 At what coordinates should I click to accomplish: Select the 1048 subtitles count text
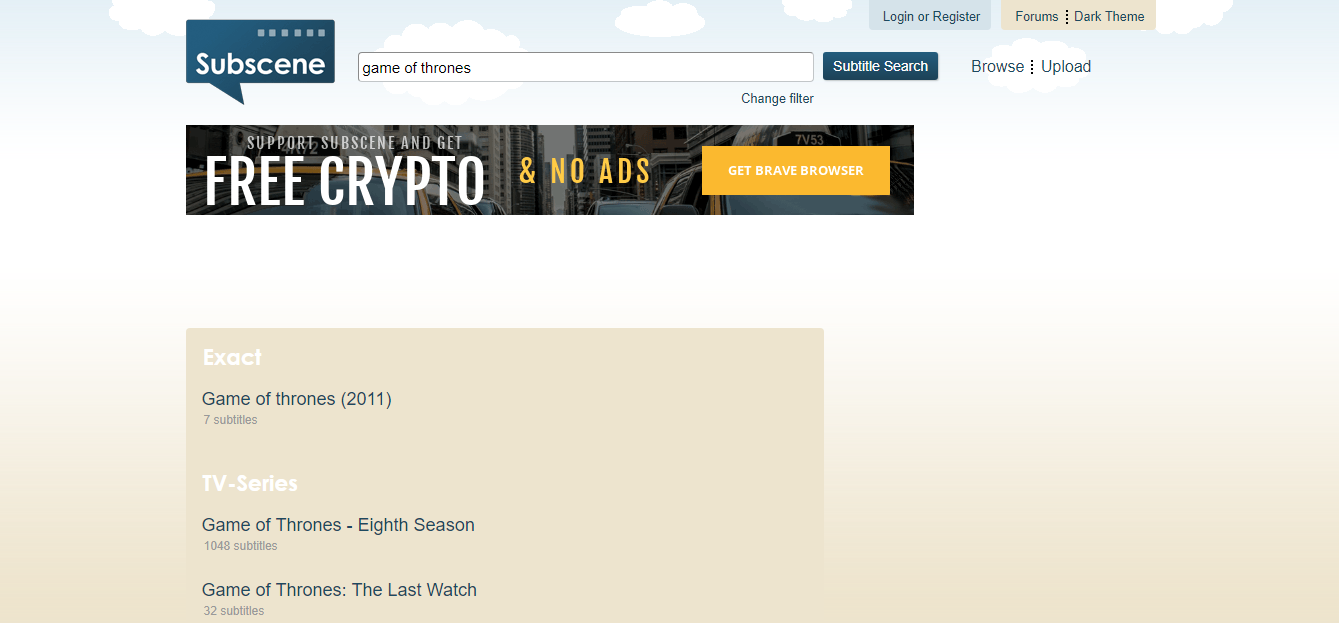click(241, 546)
